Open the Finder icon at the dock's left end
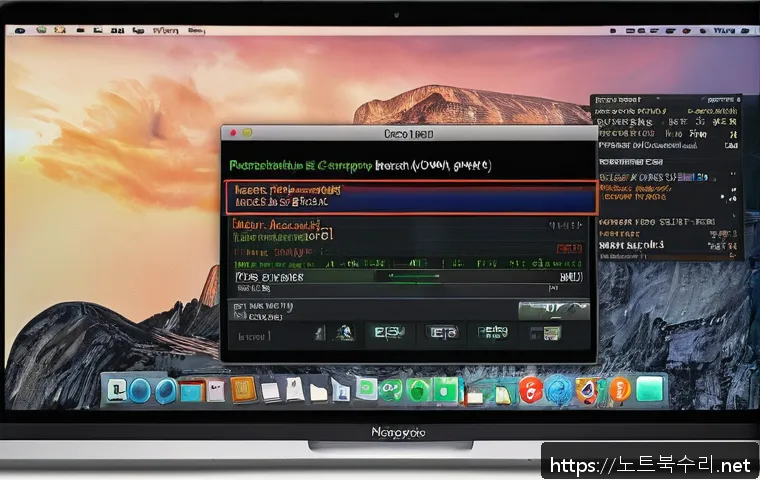The image size is (760, 480). (x=117, y=389)
